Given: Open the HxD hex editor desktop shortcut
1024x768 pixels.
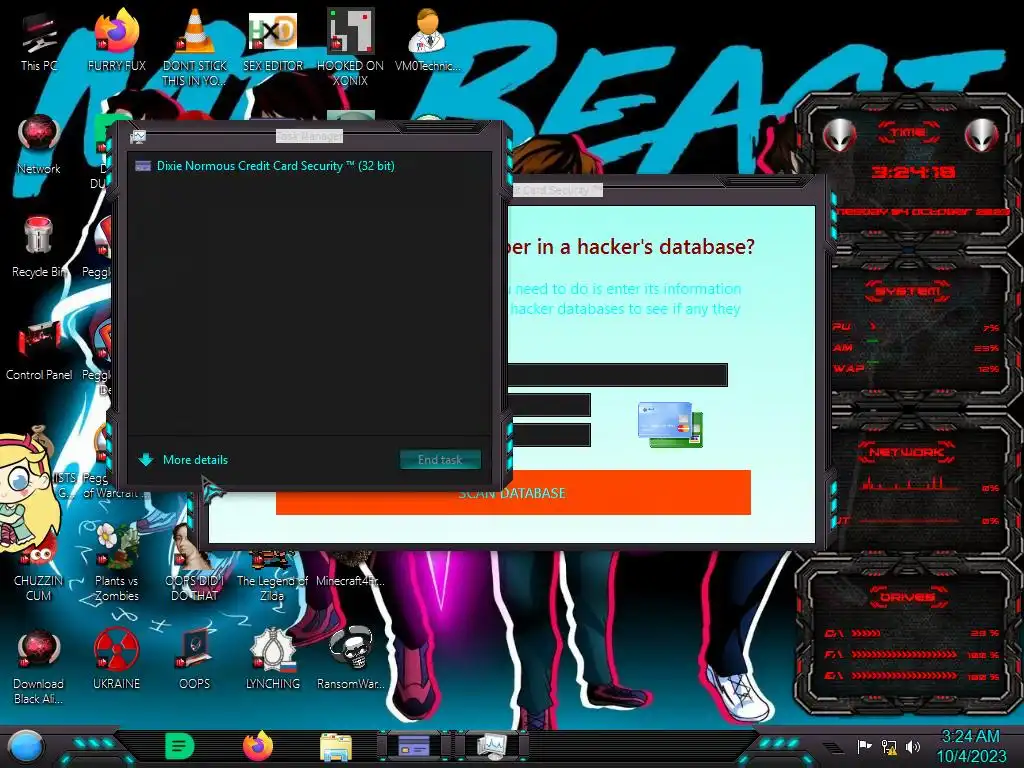Looking at the screenshot, I should [x=273, y=40].
